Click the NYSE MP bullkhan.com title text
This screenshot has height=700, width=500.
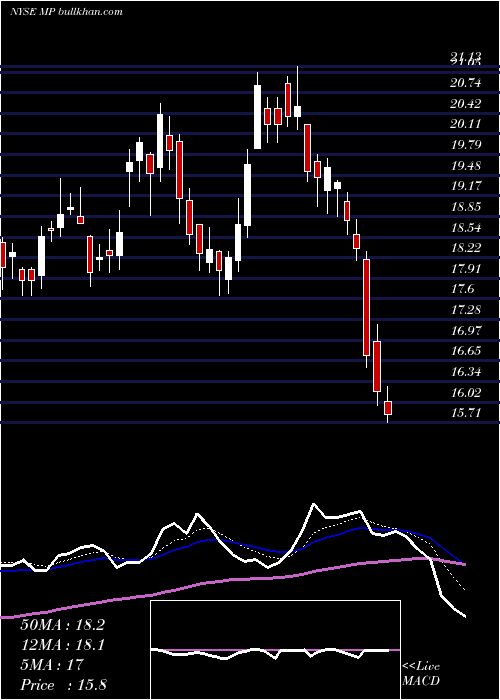click(66, 11)
